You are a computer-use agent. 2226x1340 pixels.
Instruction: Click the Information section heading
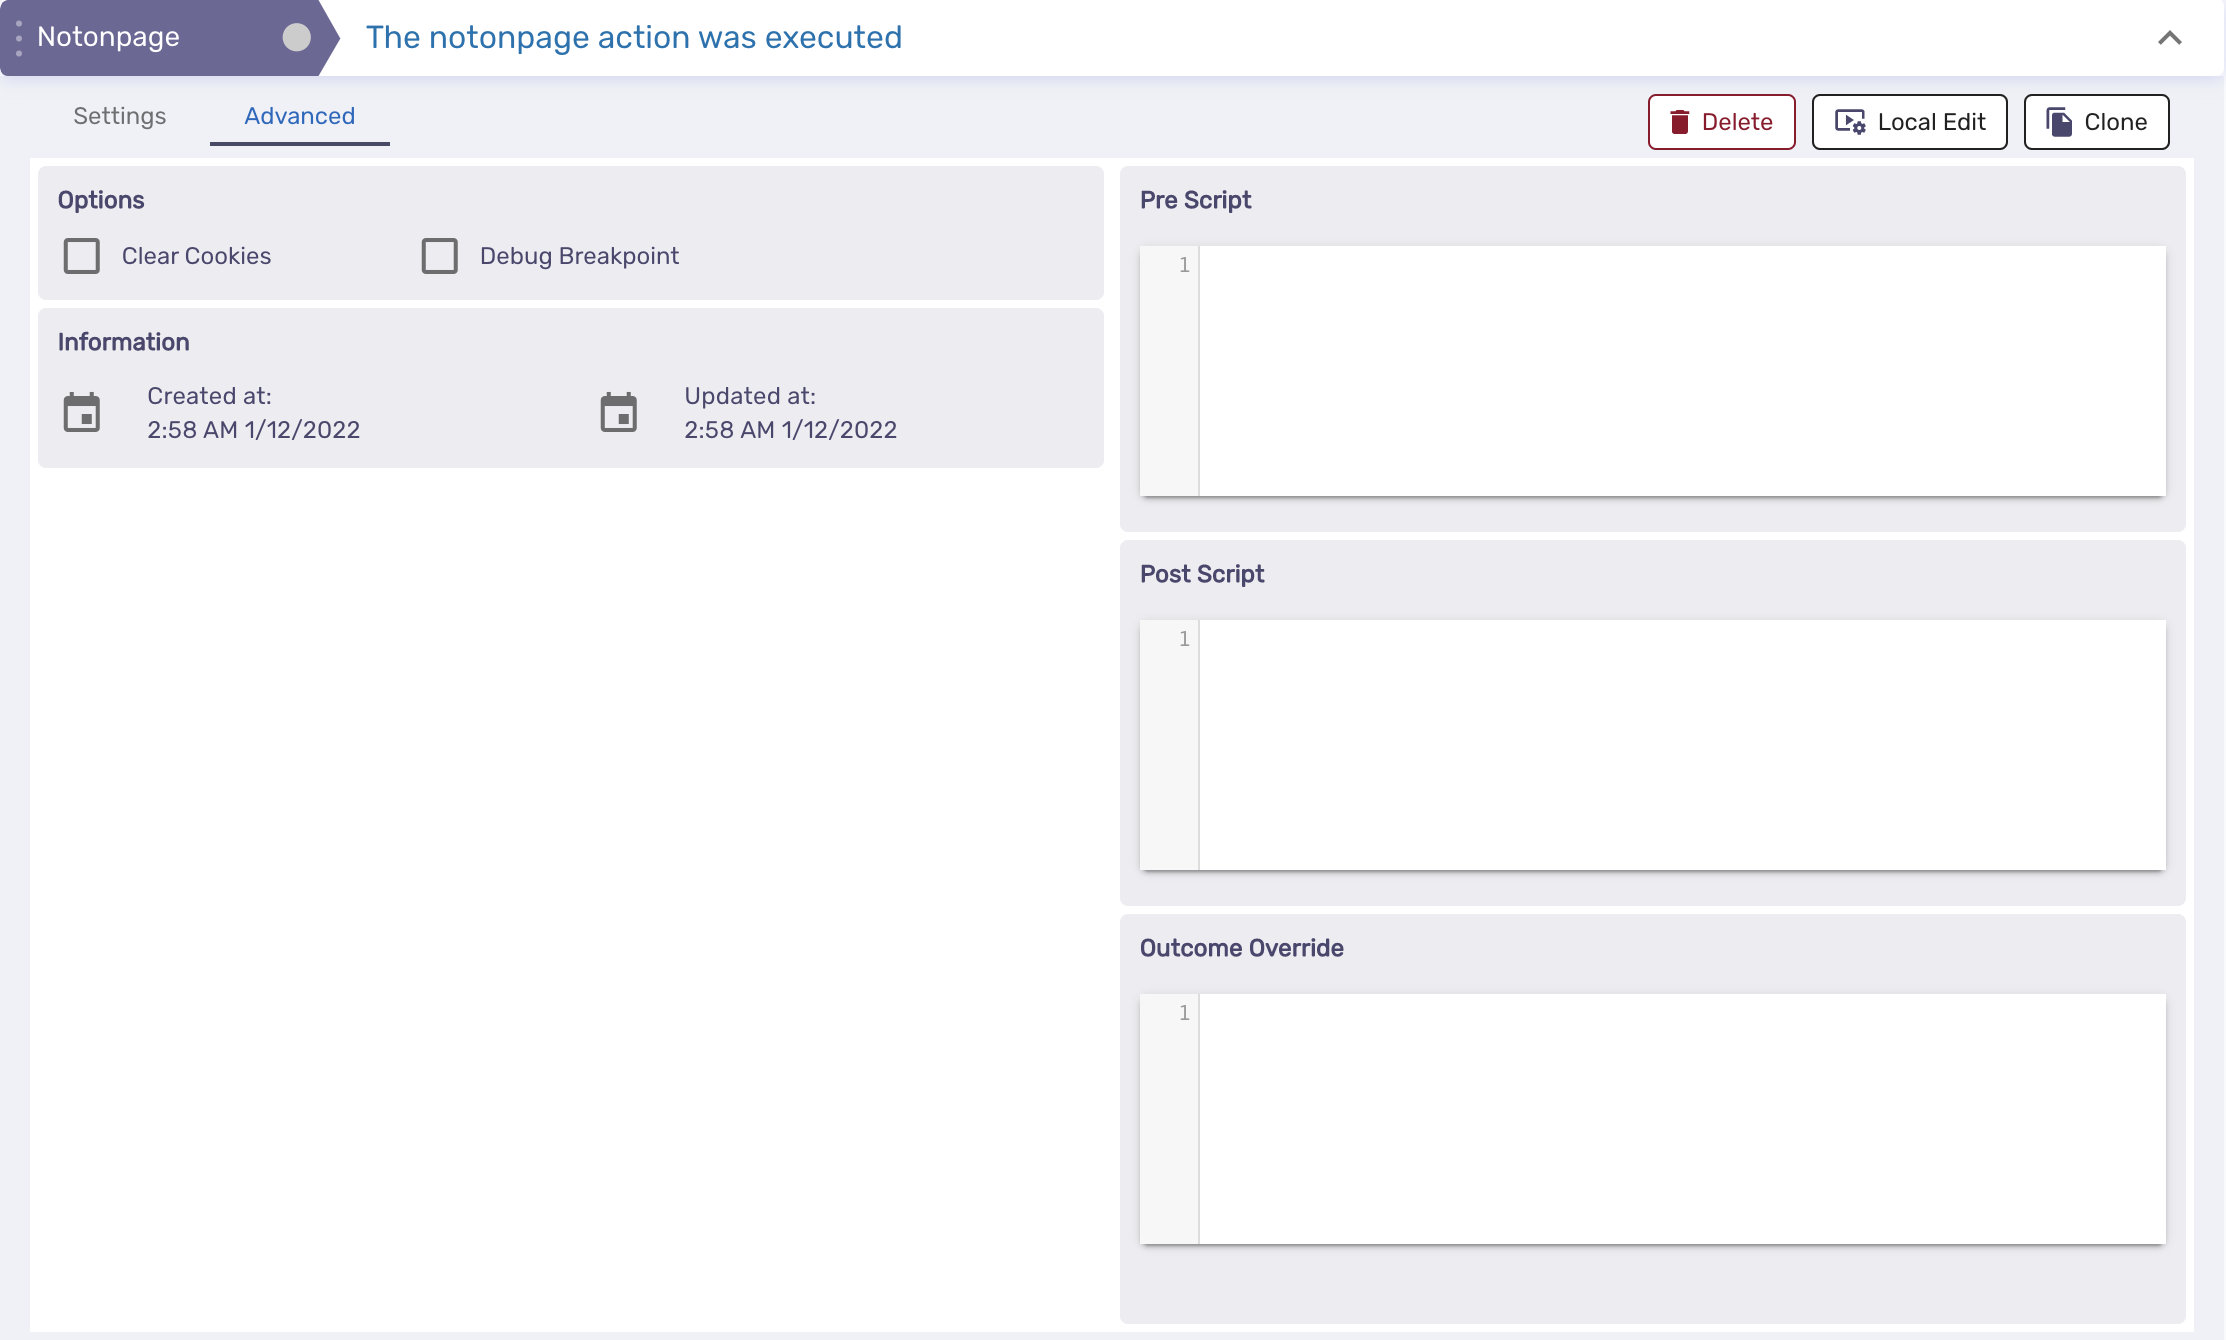[x=123, y=342]
